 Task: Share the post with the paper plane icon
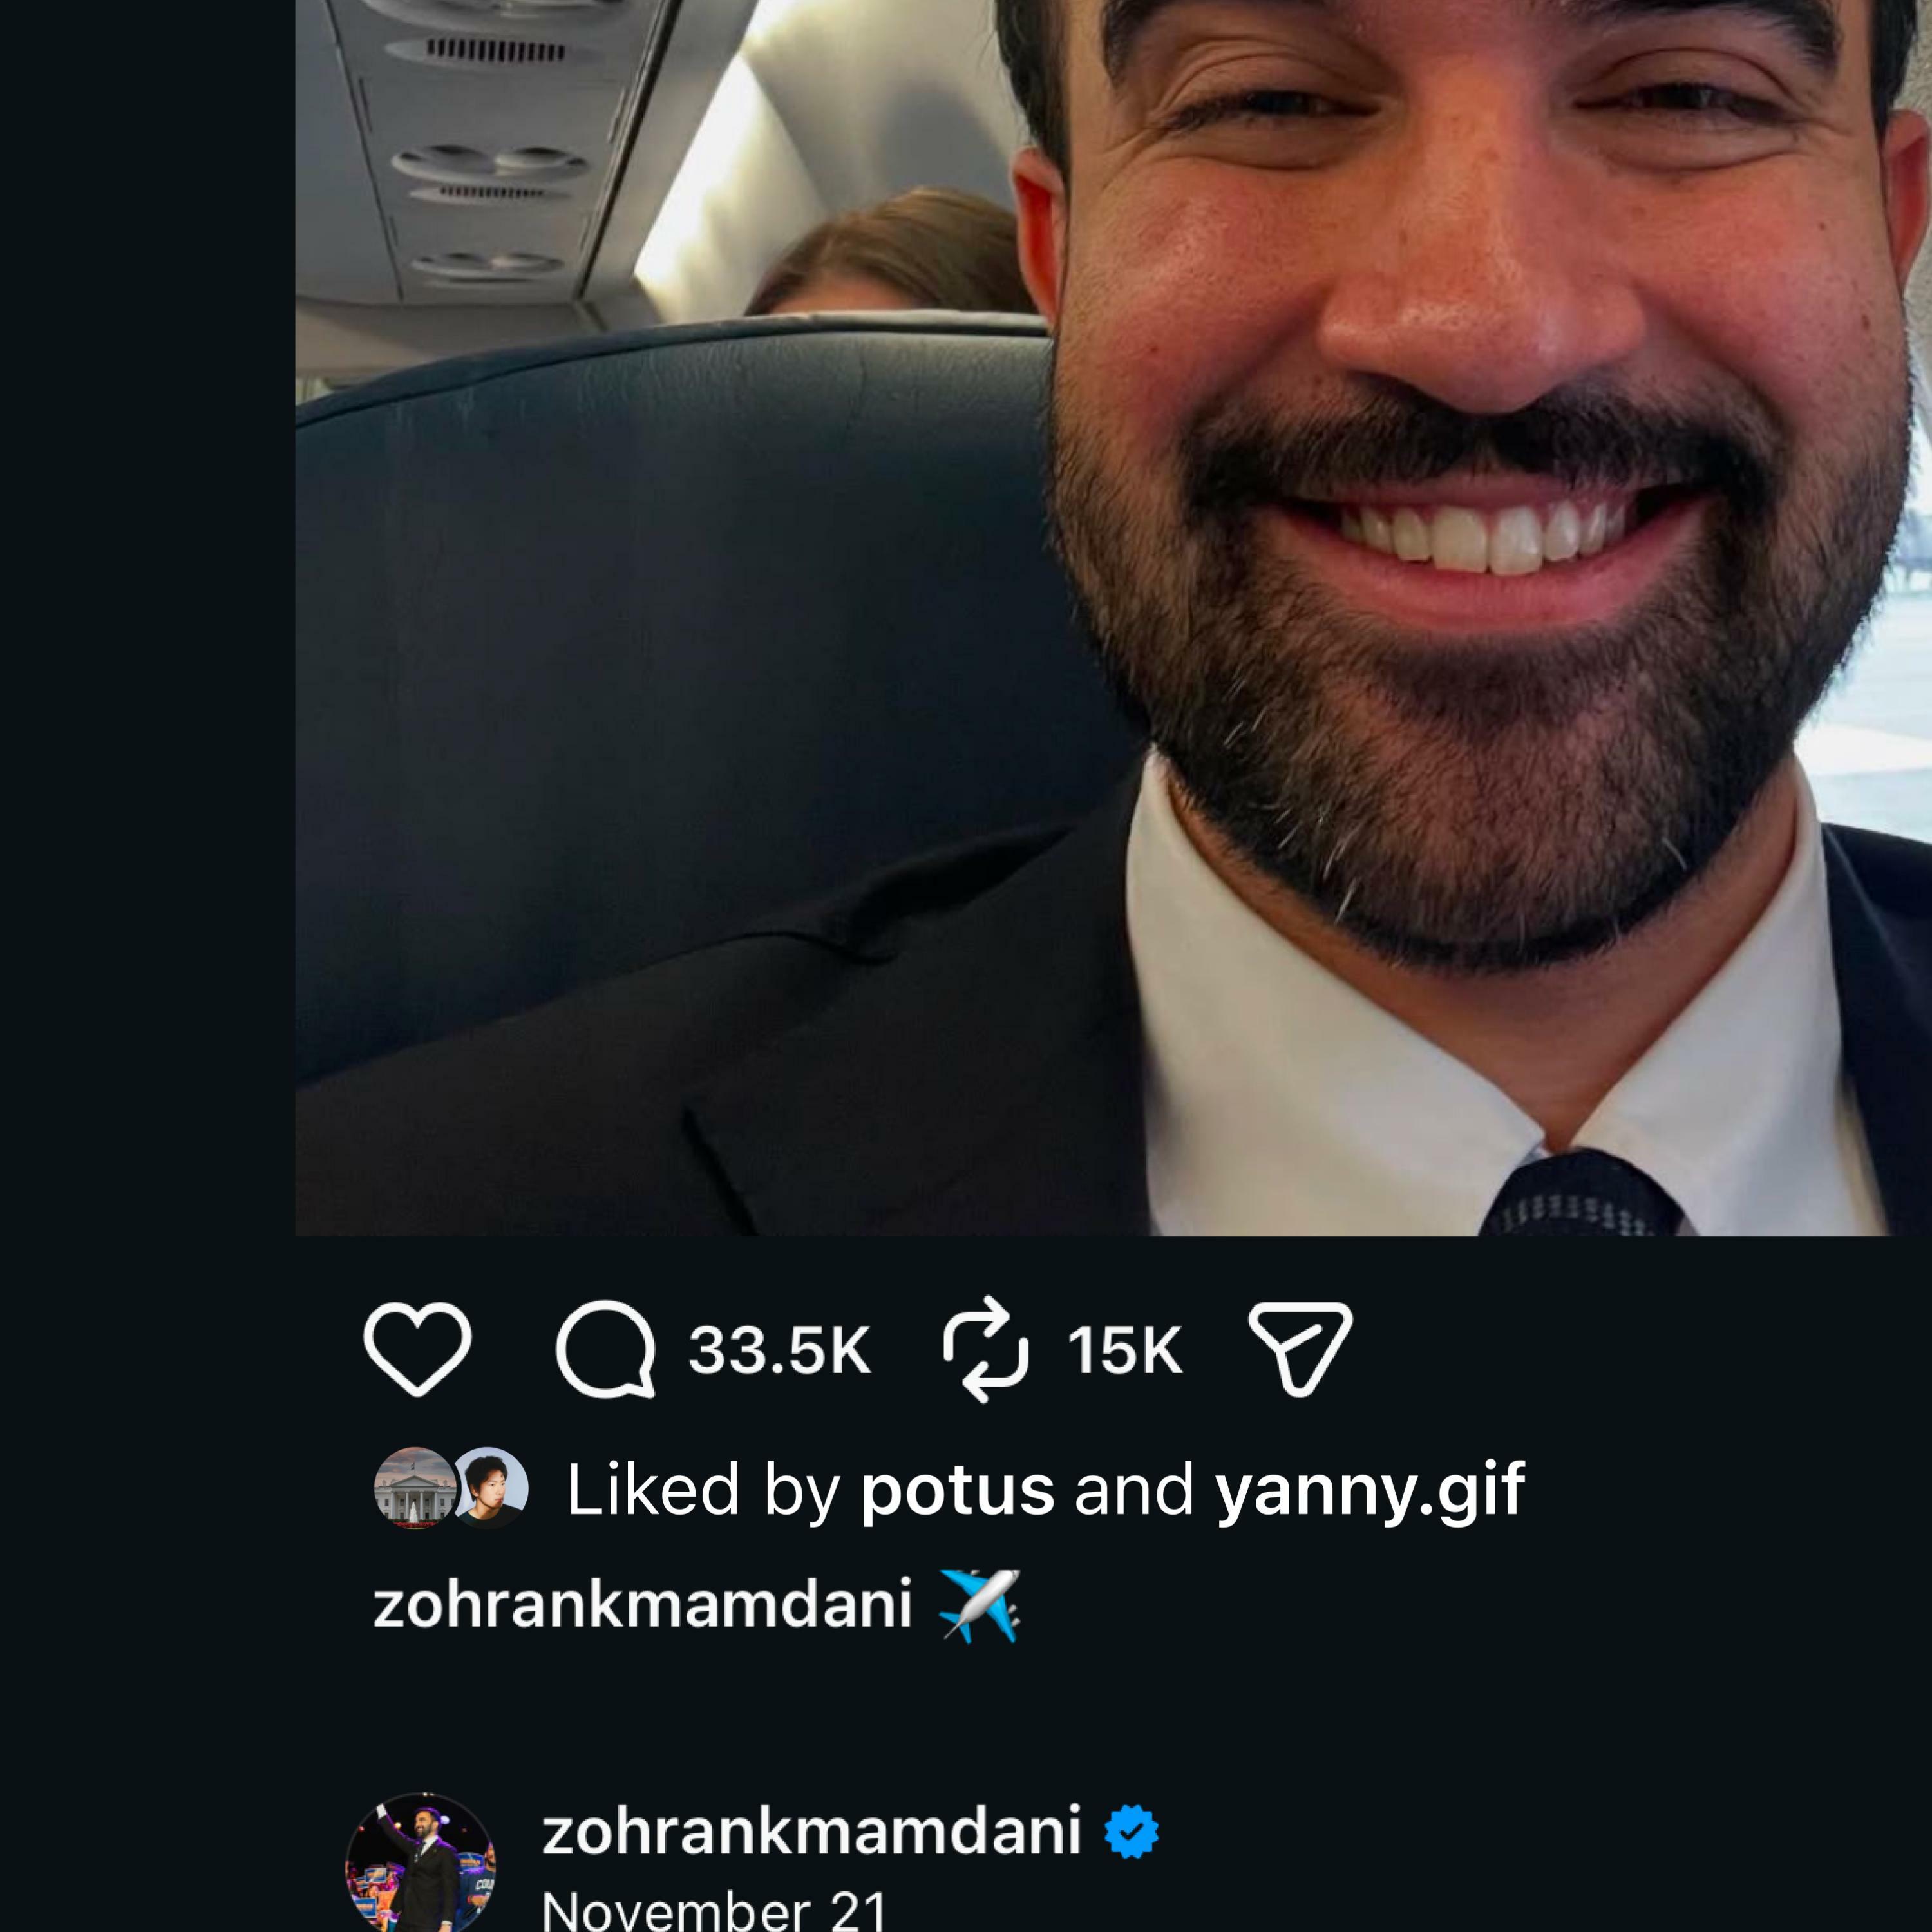(x=1300, y=1348)
